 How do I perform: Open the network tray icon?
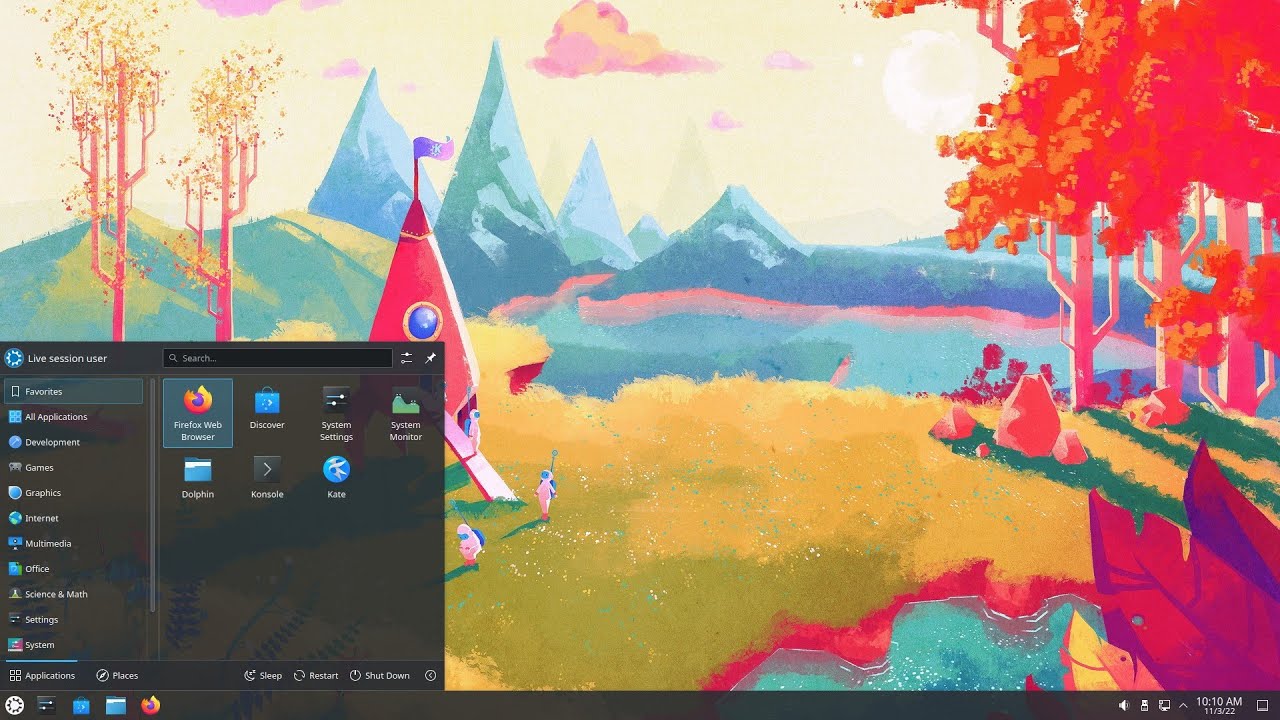pos(1164,705)
